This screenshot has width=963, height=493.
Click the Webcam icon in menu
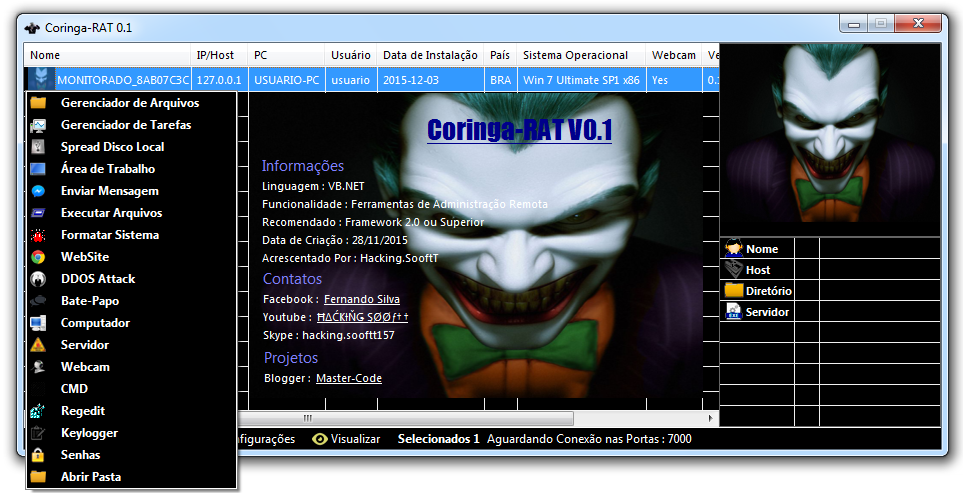pos(38,367)
